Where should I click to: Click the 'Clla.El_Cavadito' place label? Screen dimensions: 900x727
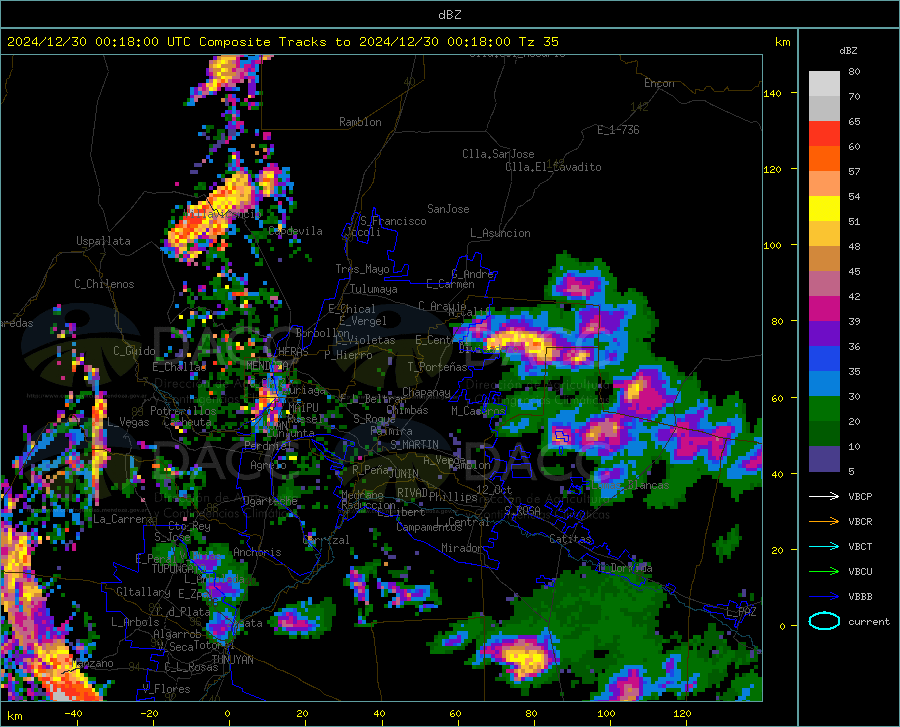point(553,167)
